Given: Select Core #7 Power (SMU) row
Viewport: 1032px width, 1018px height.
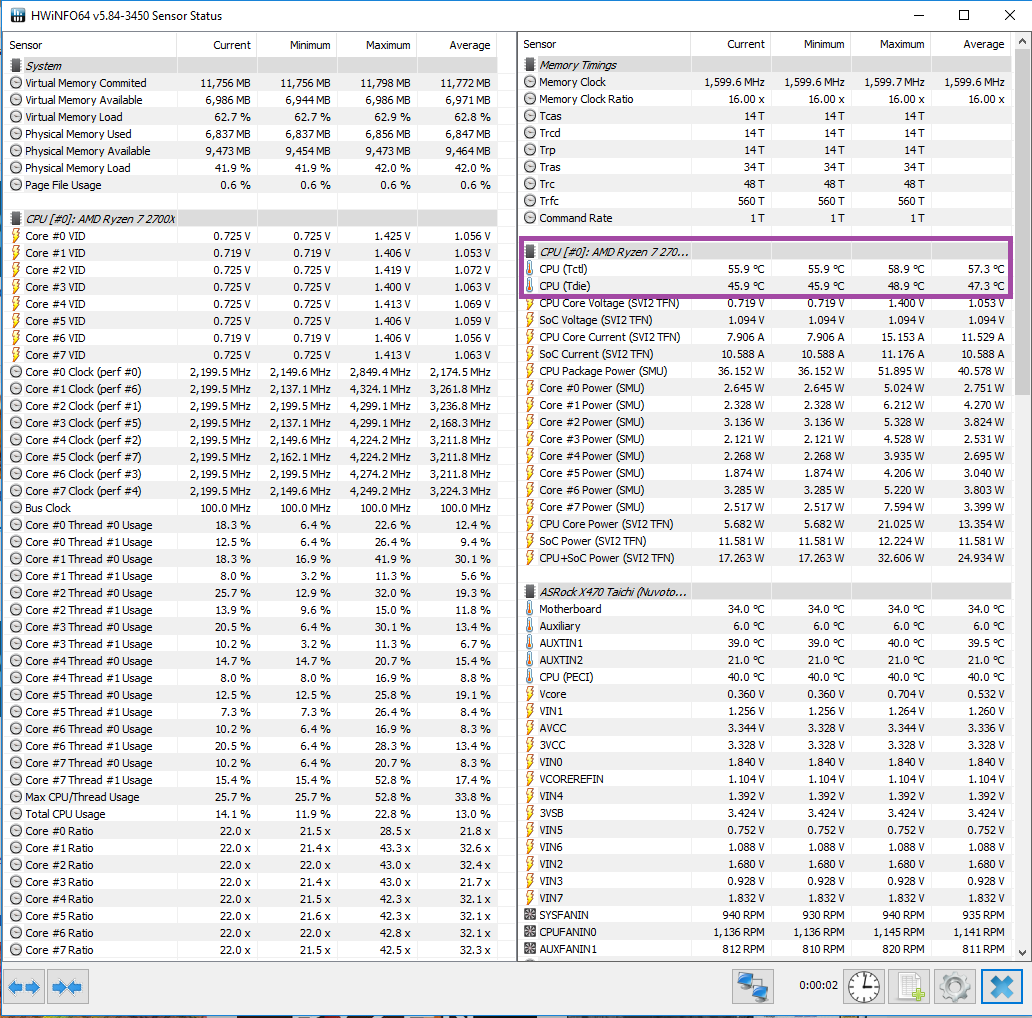Looking at the screenshot, I should coord(765,507).
